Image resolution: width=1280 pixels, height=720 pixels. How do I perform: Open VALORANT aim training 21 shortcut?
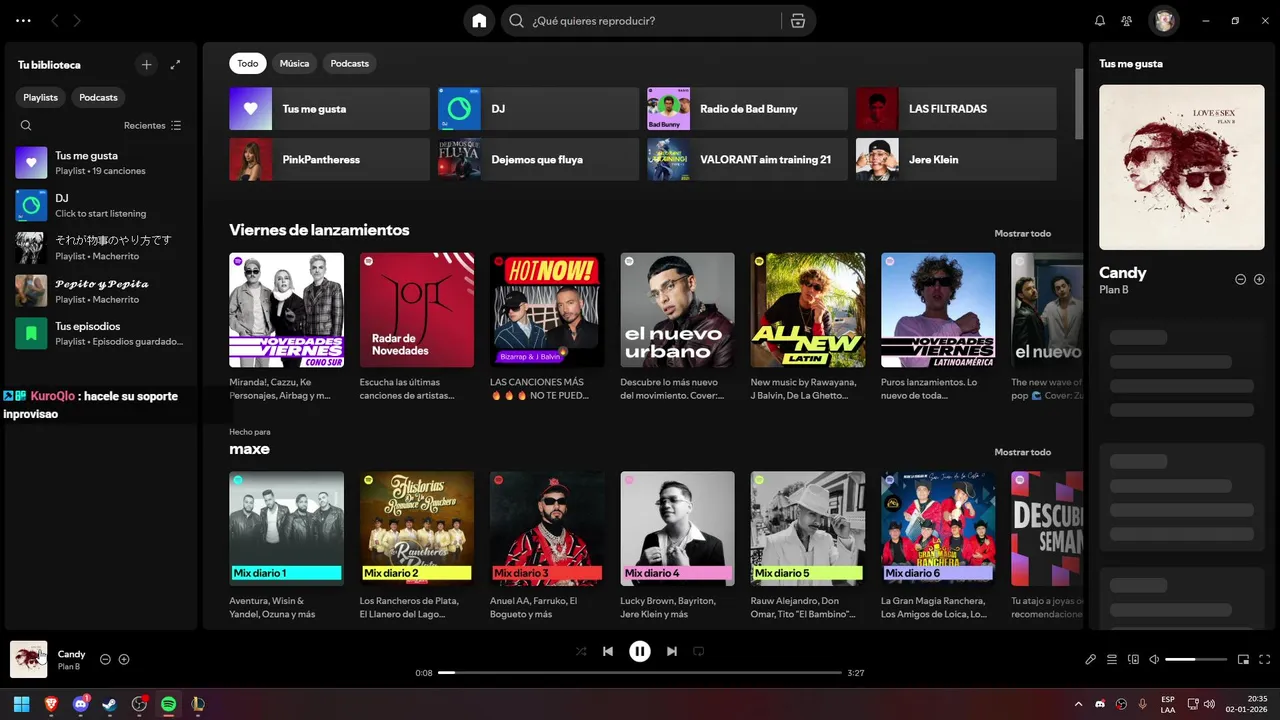[x=747, y=159]
